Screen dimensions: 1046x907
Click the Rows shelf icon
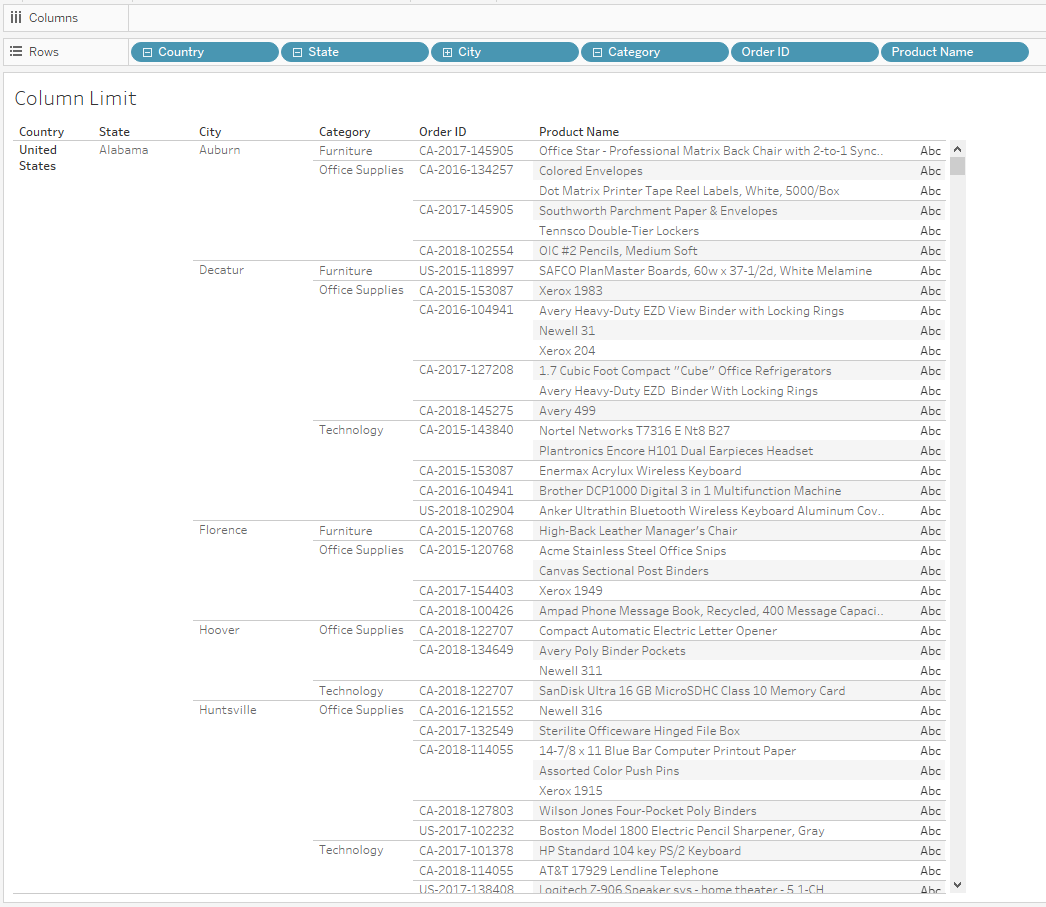16,51
